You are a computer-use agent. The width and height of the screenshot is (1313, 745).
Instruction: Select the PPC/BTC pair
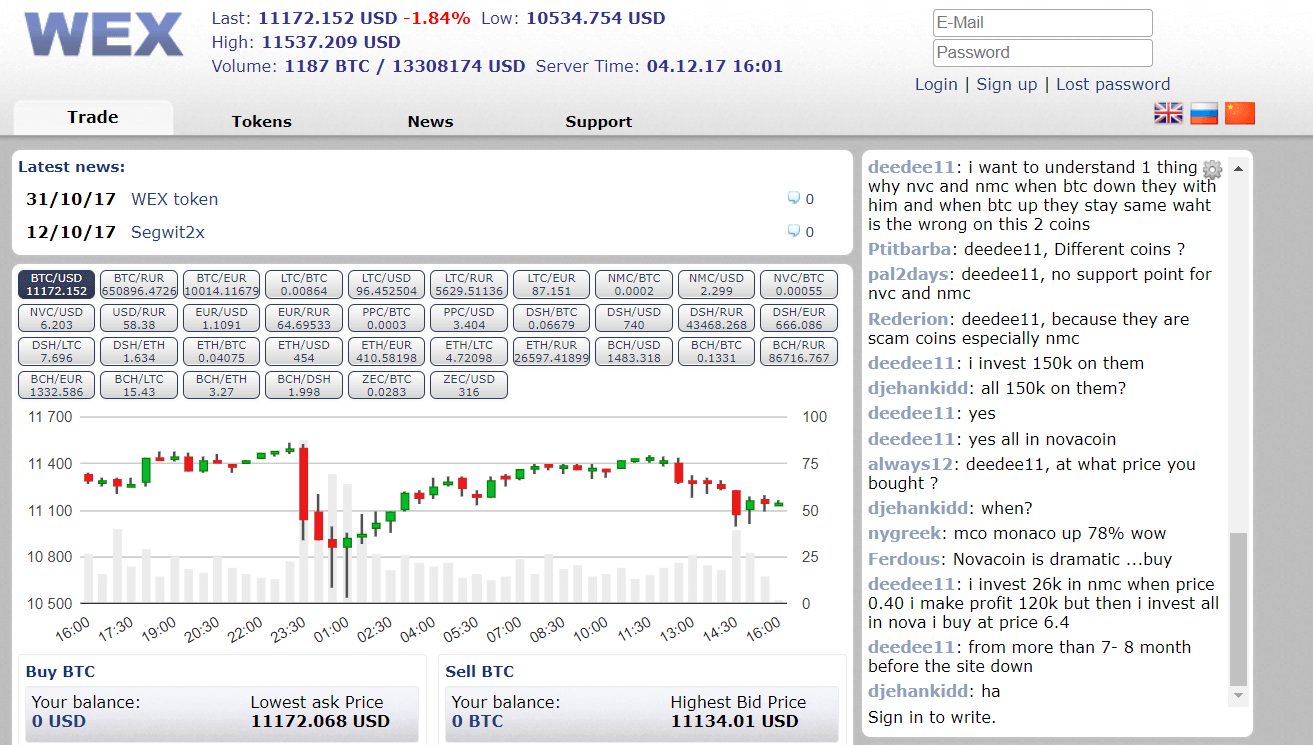pyautogui.click(x=386, y=318)
